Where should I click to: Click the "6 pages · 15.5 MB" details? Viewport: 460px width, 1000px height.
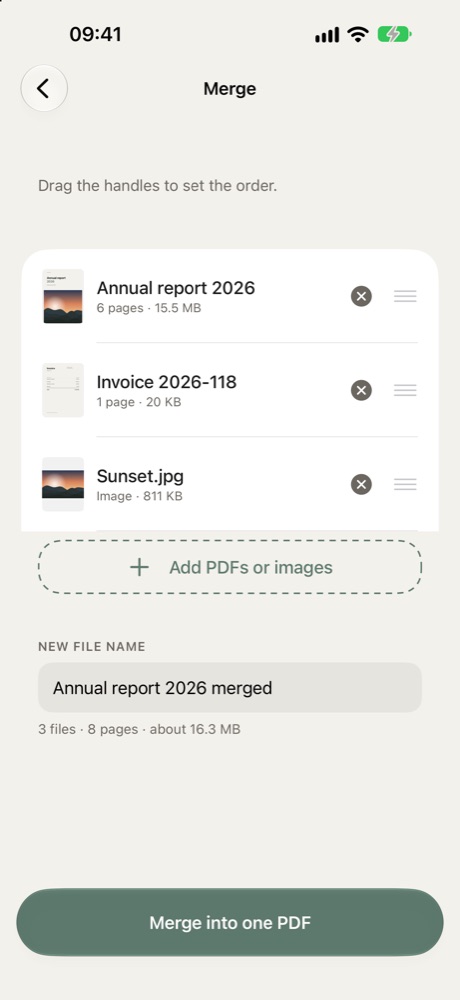[149, 308]
